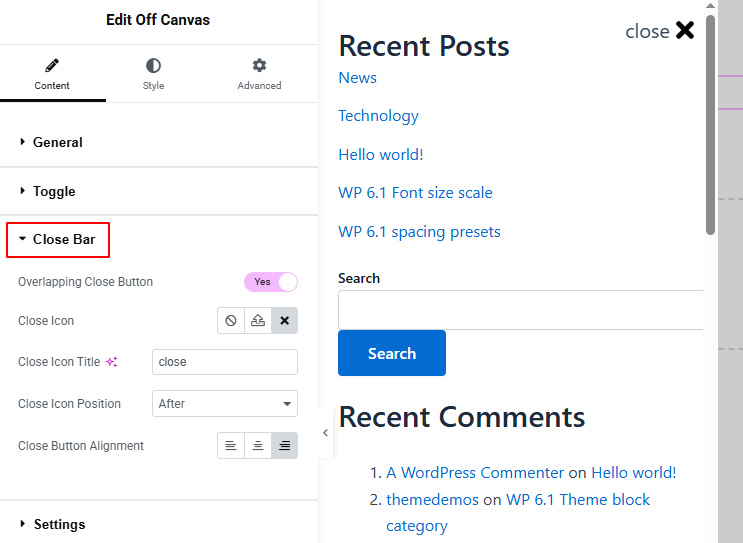Open the Close Icon Position dropdown
Viewport: 743px width, 543px height.
click(225, 404)
